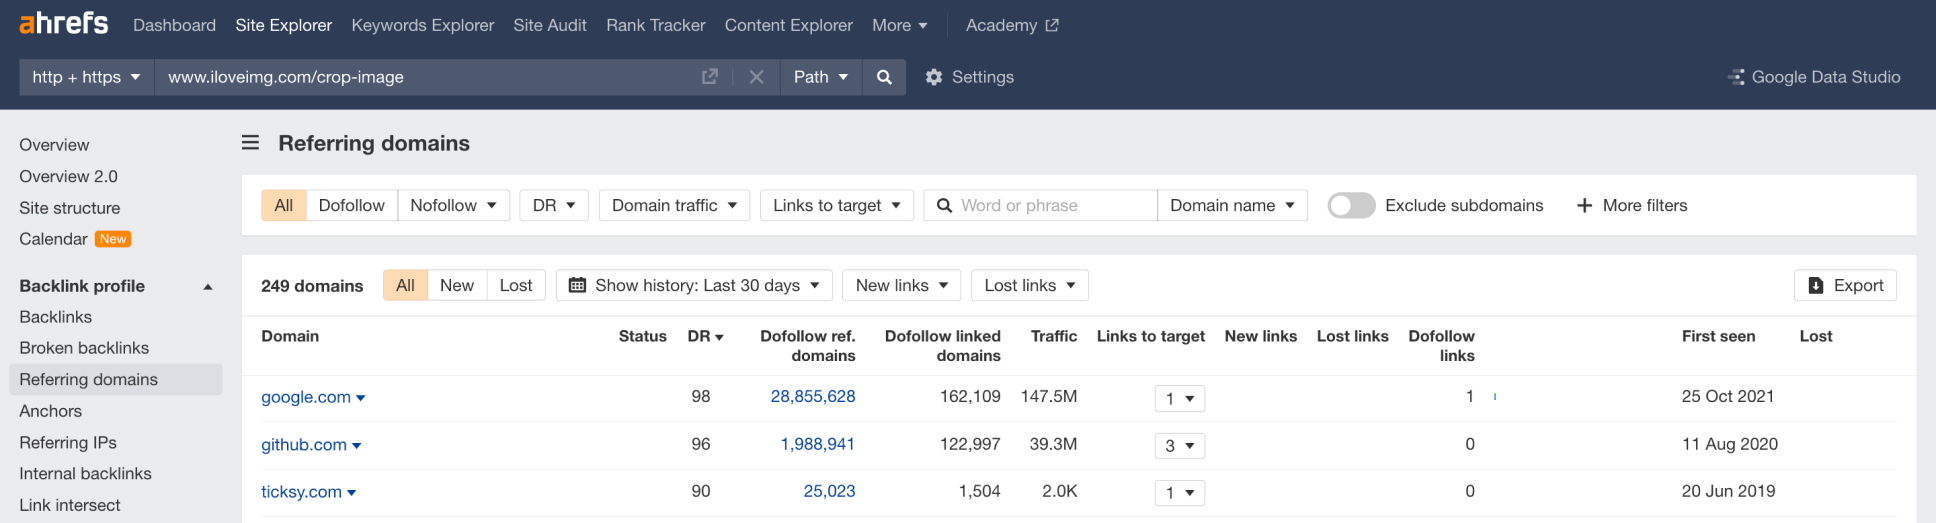Open URL in new tab icon
Screen dimensions: 1936x523
point(710,77)
